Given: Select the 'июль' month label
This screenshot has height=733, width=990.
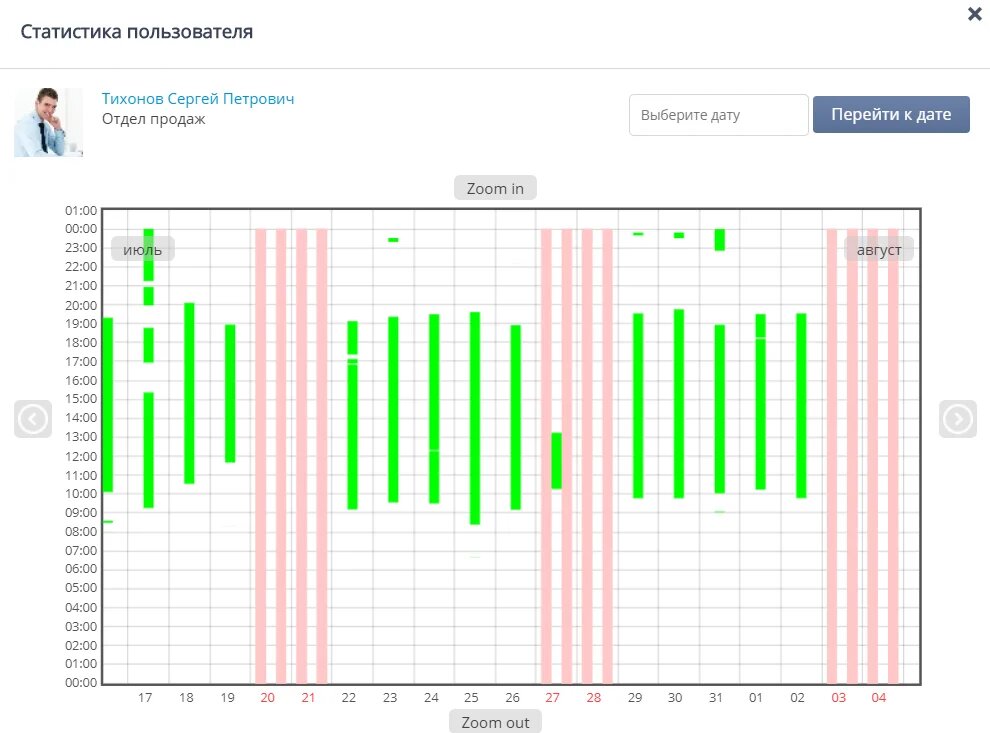Looking at the screenshot, I should pos(143,249).
